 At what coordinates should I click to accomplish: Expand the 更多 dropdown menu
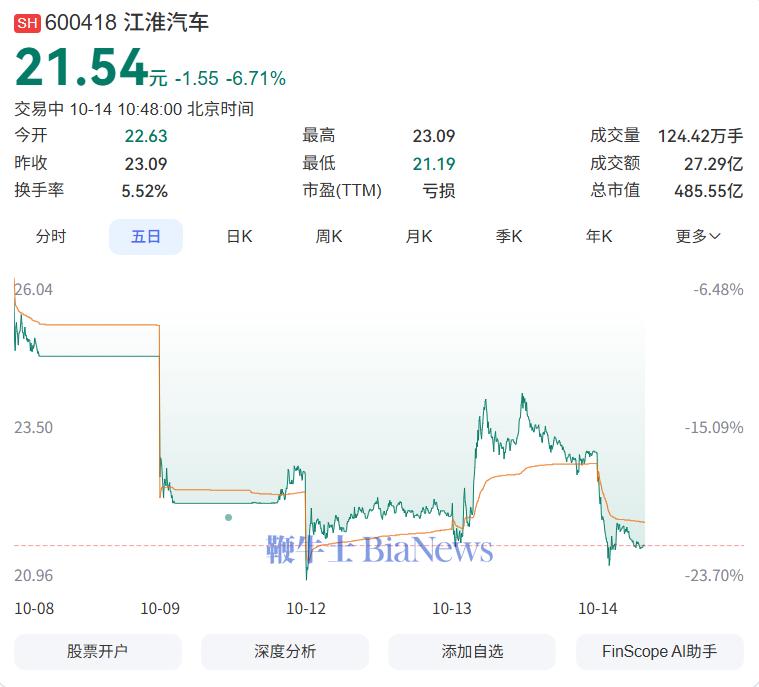(x=698, y=236)
